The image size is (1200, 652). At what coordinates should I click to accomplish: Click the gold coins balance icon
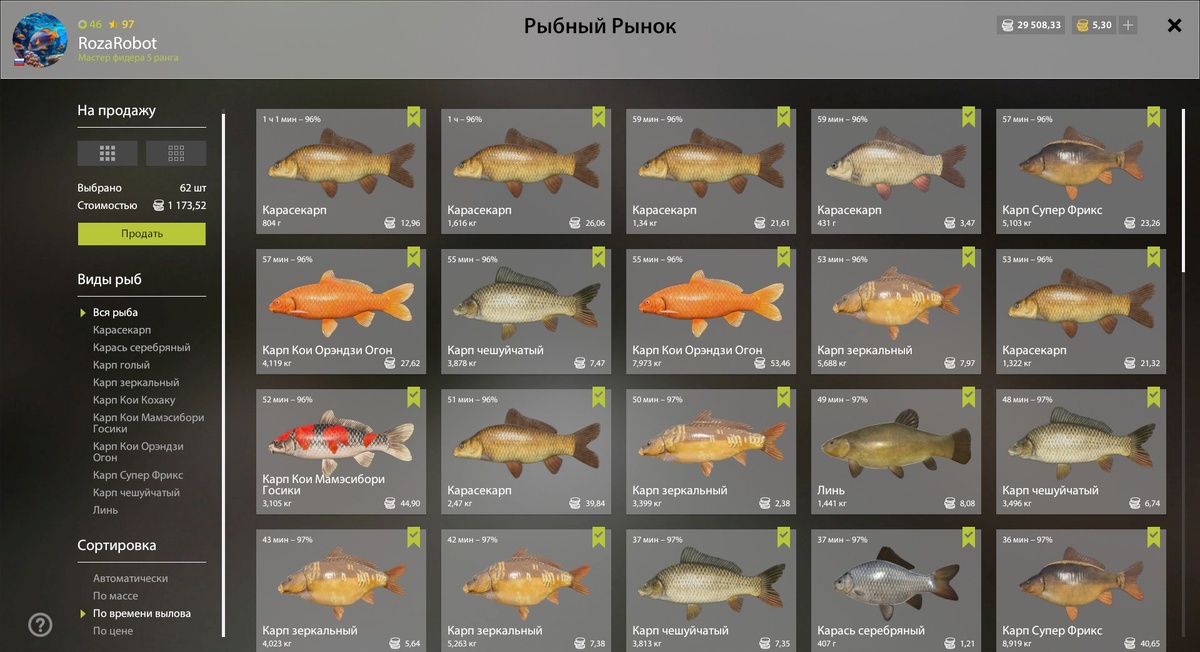coord(1082,25)
